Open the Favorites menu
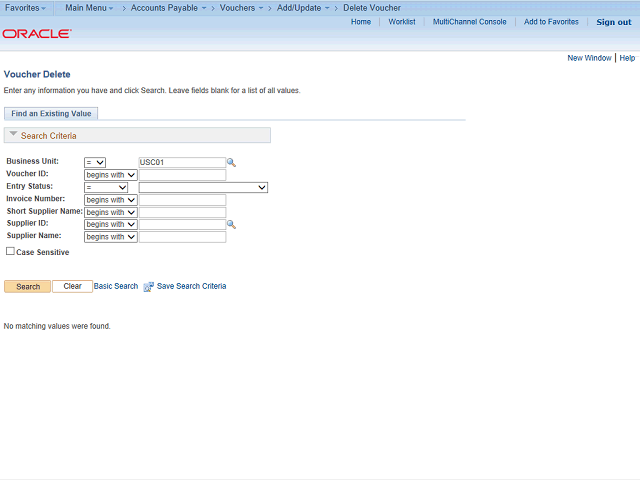The width and height of the screenshot is (640, 480). point(25,8)
